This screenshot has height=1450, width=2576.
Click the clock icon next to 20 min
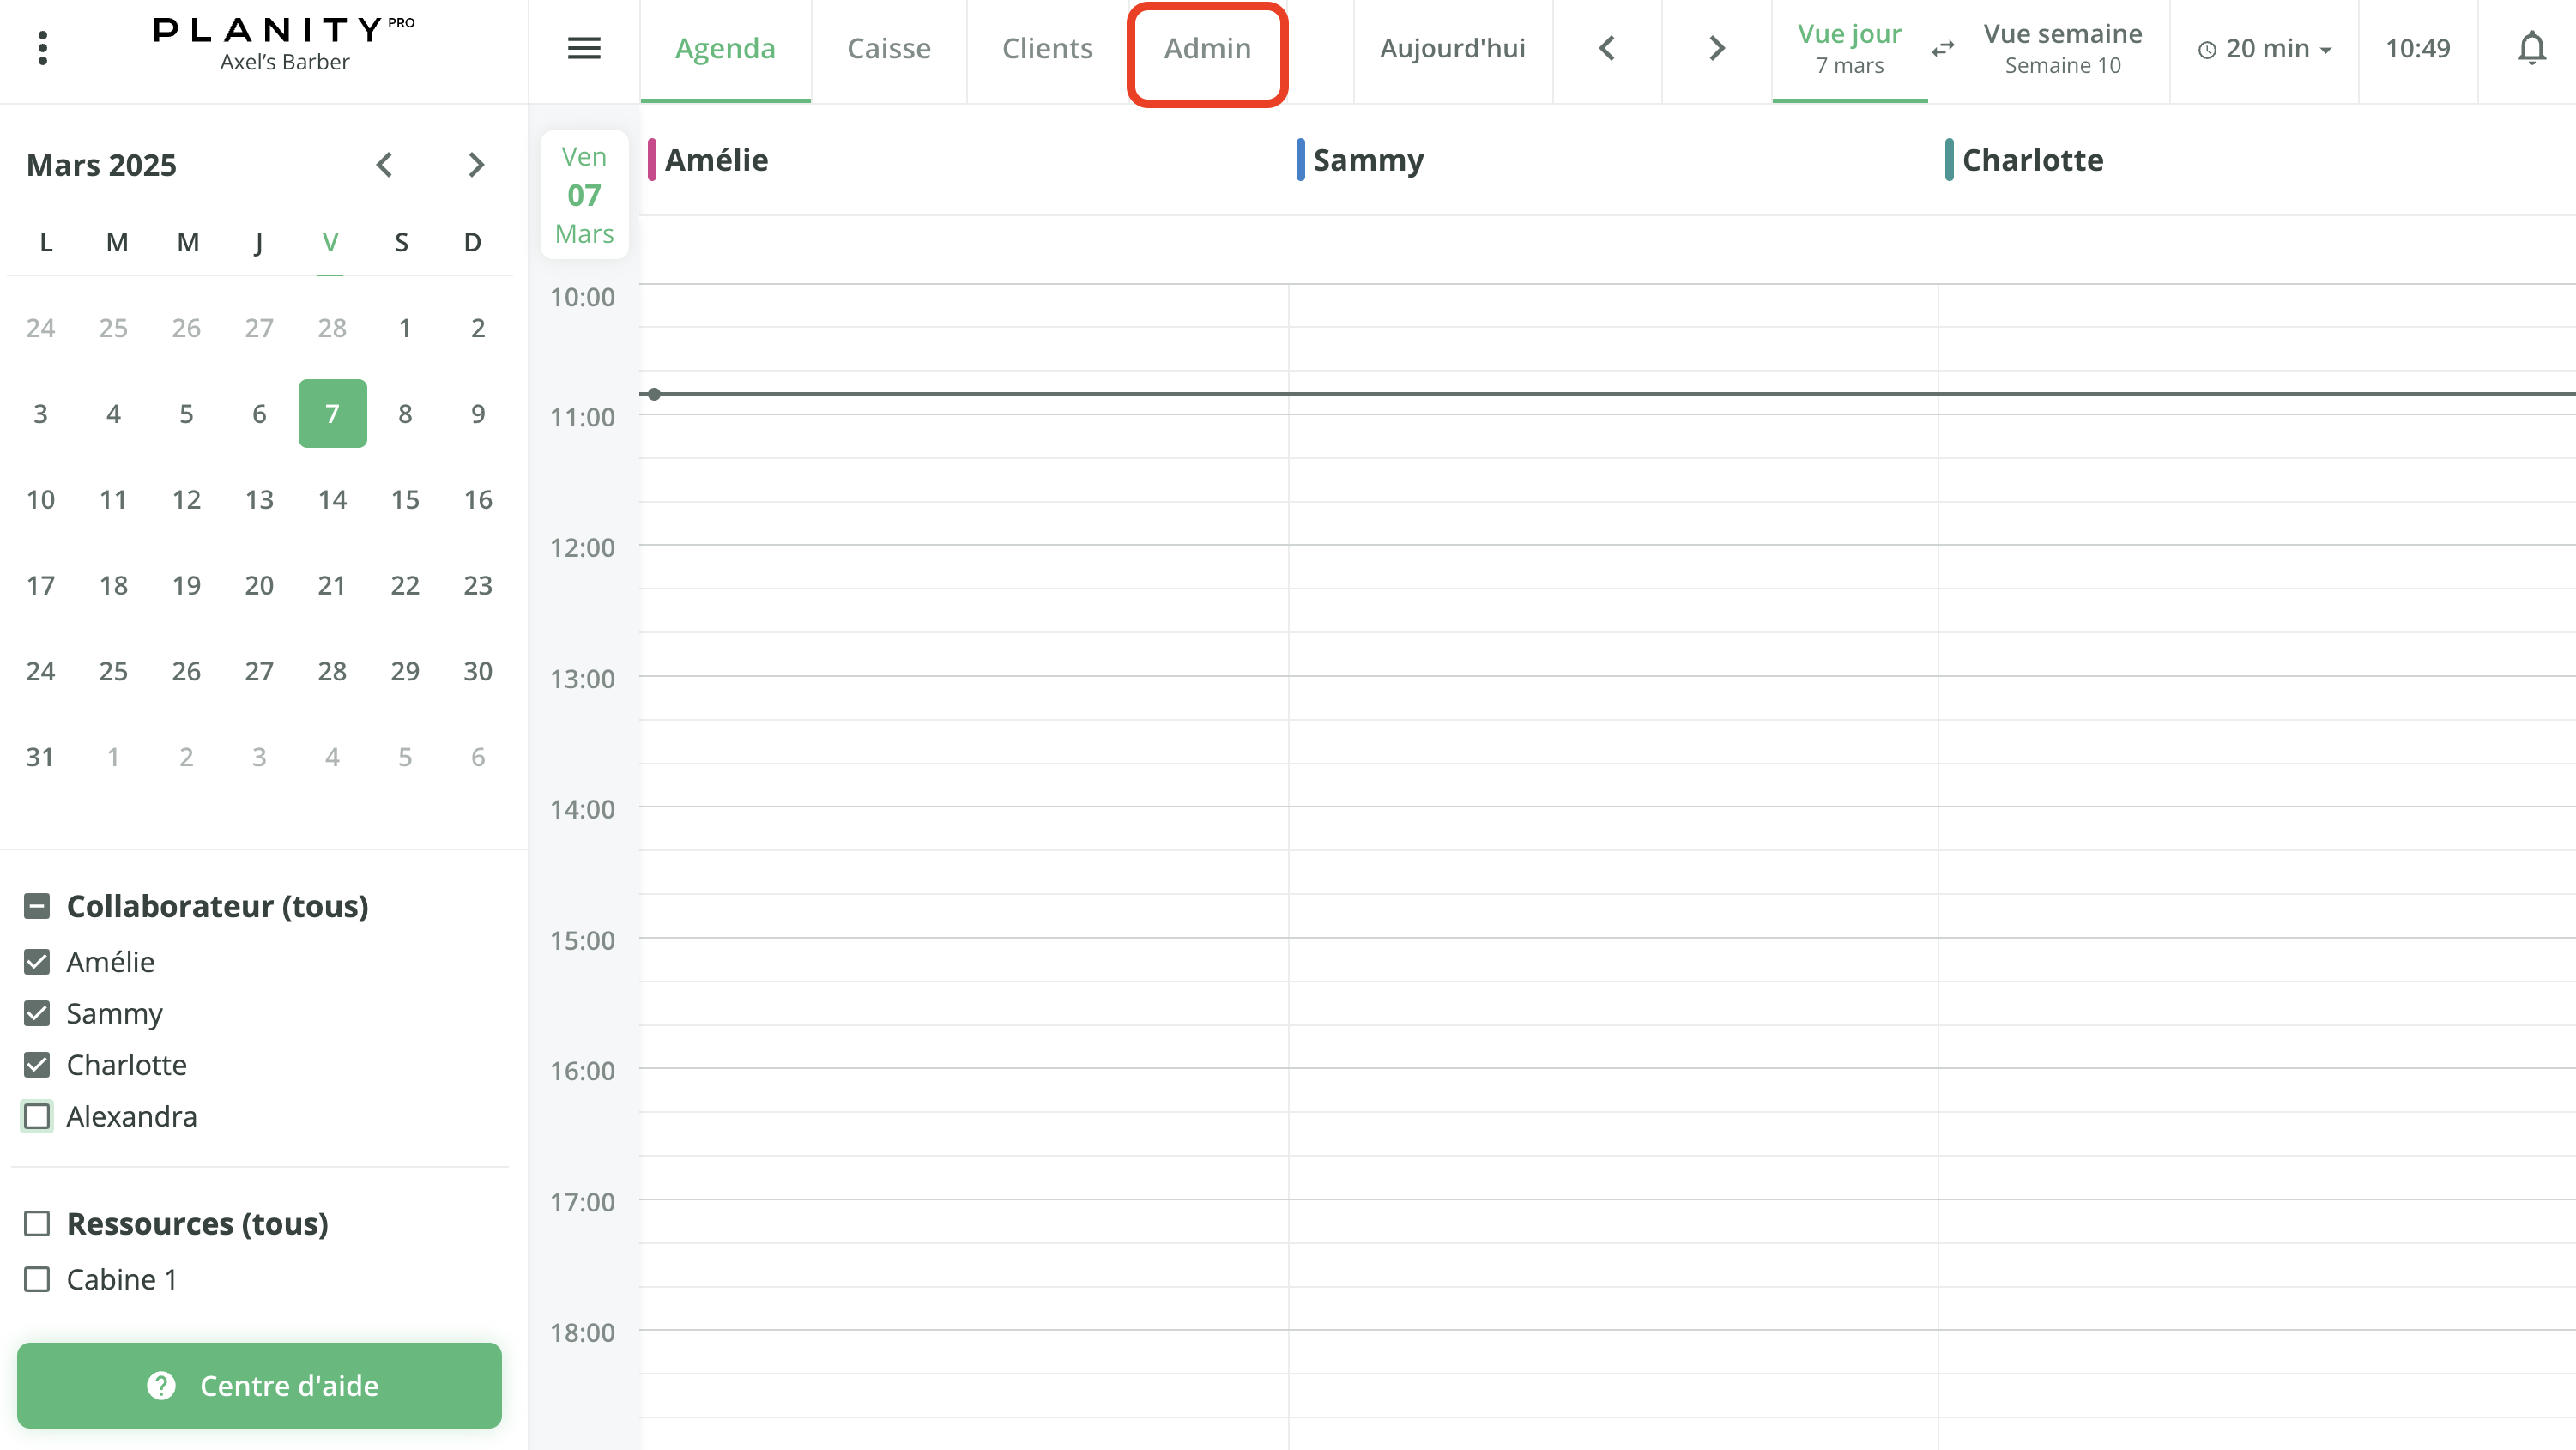2208,48
